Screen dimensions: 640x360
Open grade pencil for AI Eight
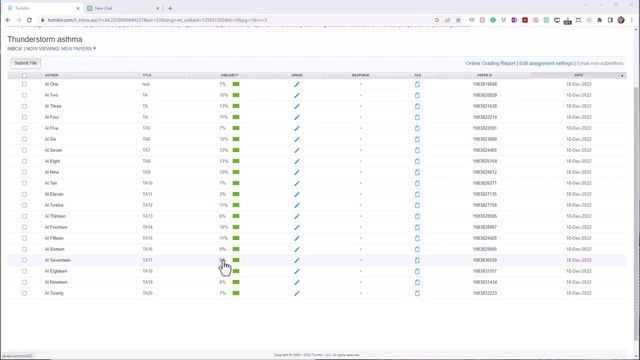[297, 162]
